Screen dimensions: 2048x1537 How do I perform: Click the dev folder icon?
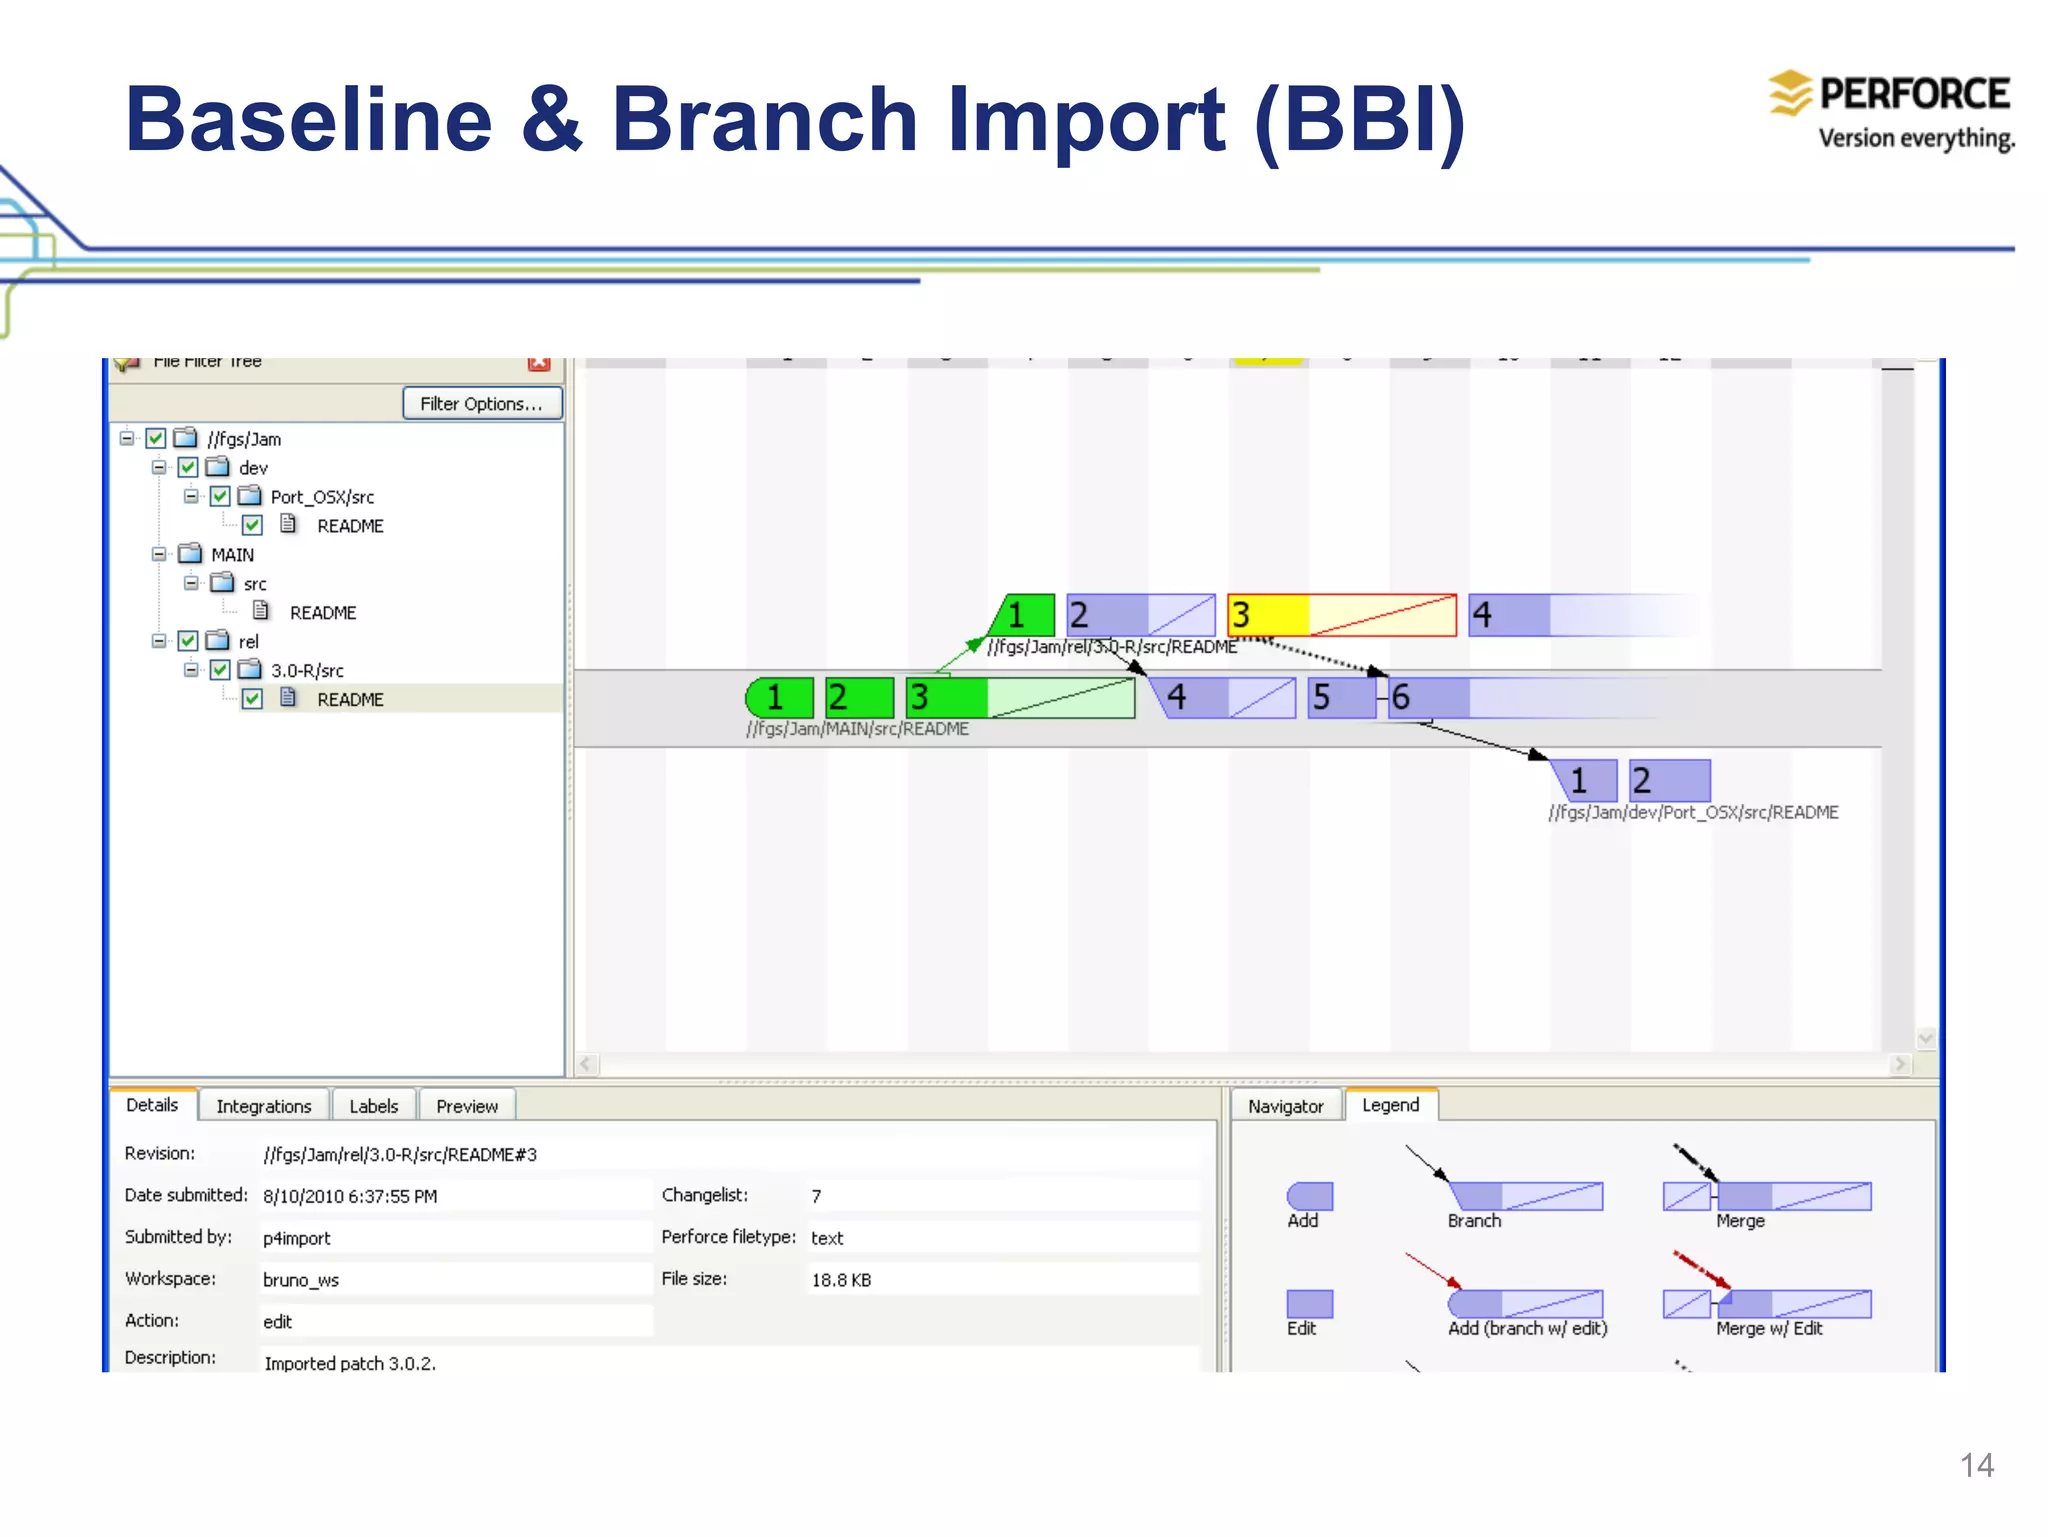[x=218, y=467]
